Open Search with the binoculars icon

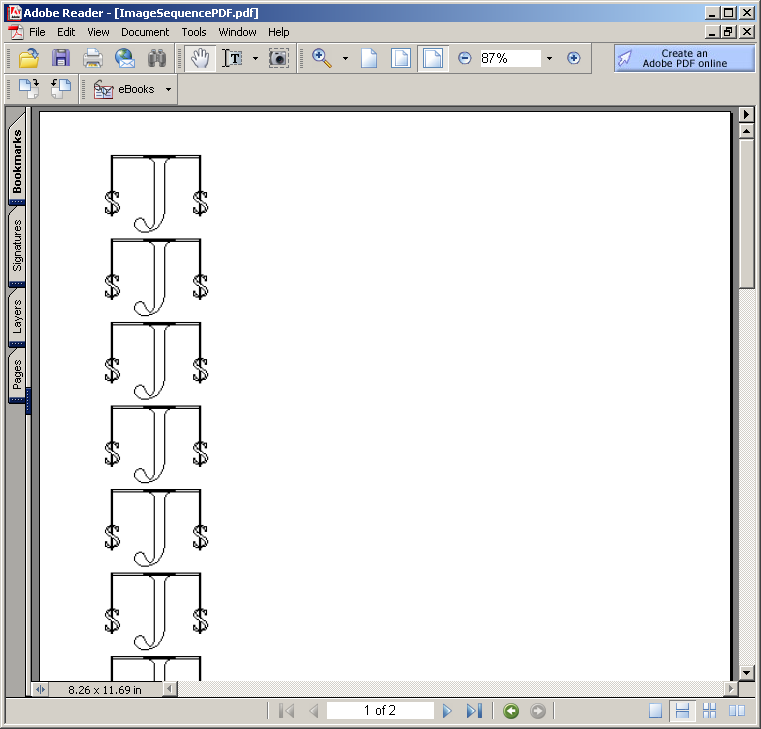point(157,58)
